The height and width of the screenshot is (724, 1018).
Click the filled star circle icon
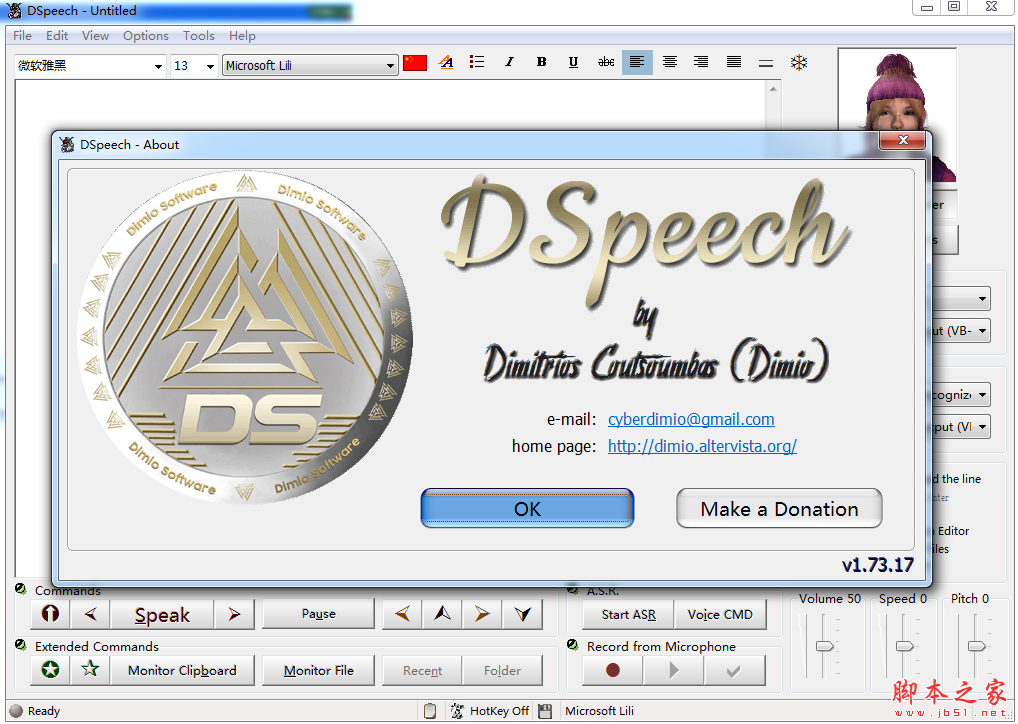coord(50,669)
